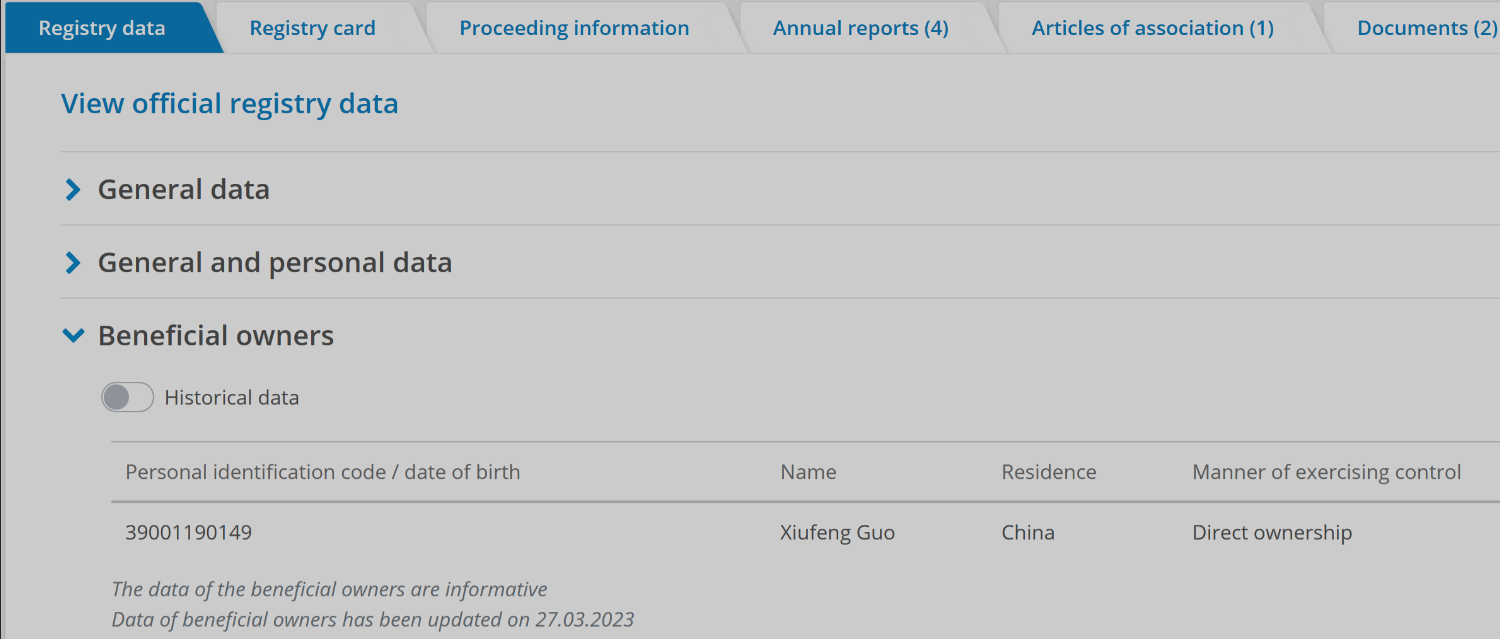Enable the Historical data toggle
The width and height of the screenshot is (1500, 639).
pos(127,398)
